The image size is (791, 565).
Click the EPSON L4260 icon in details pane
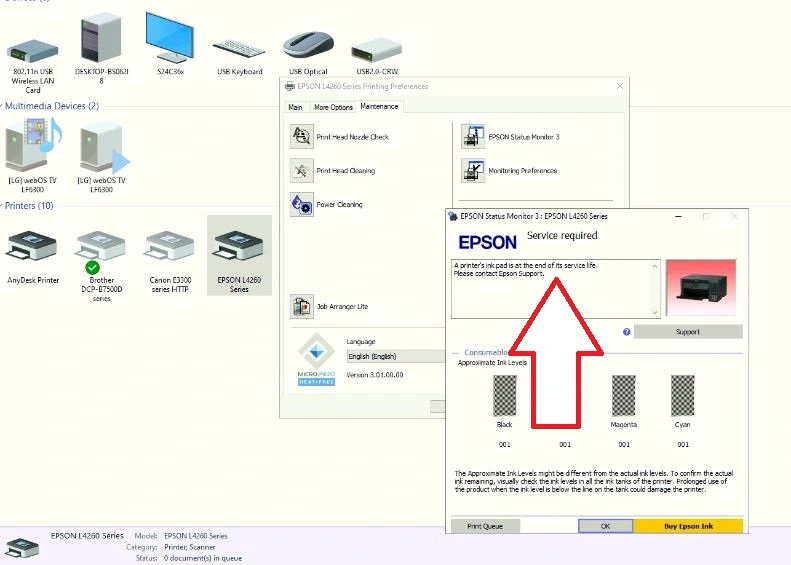pos(21,549)
